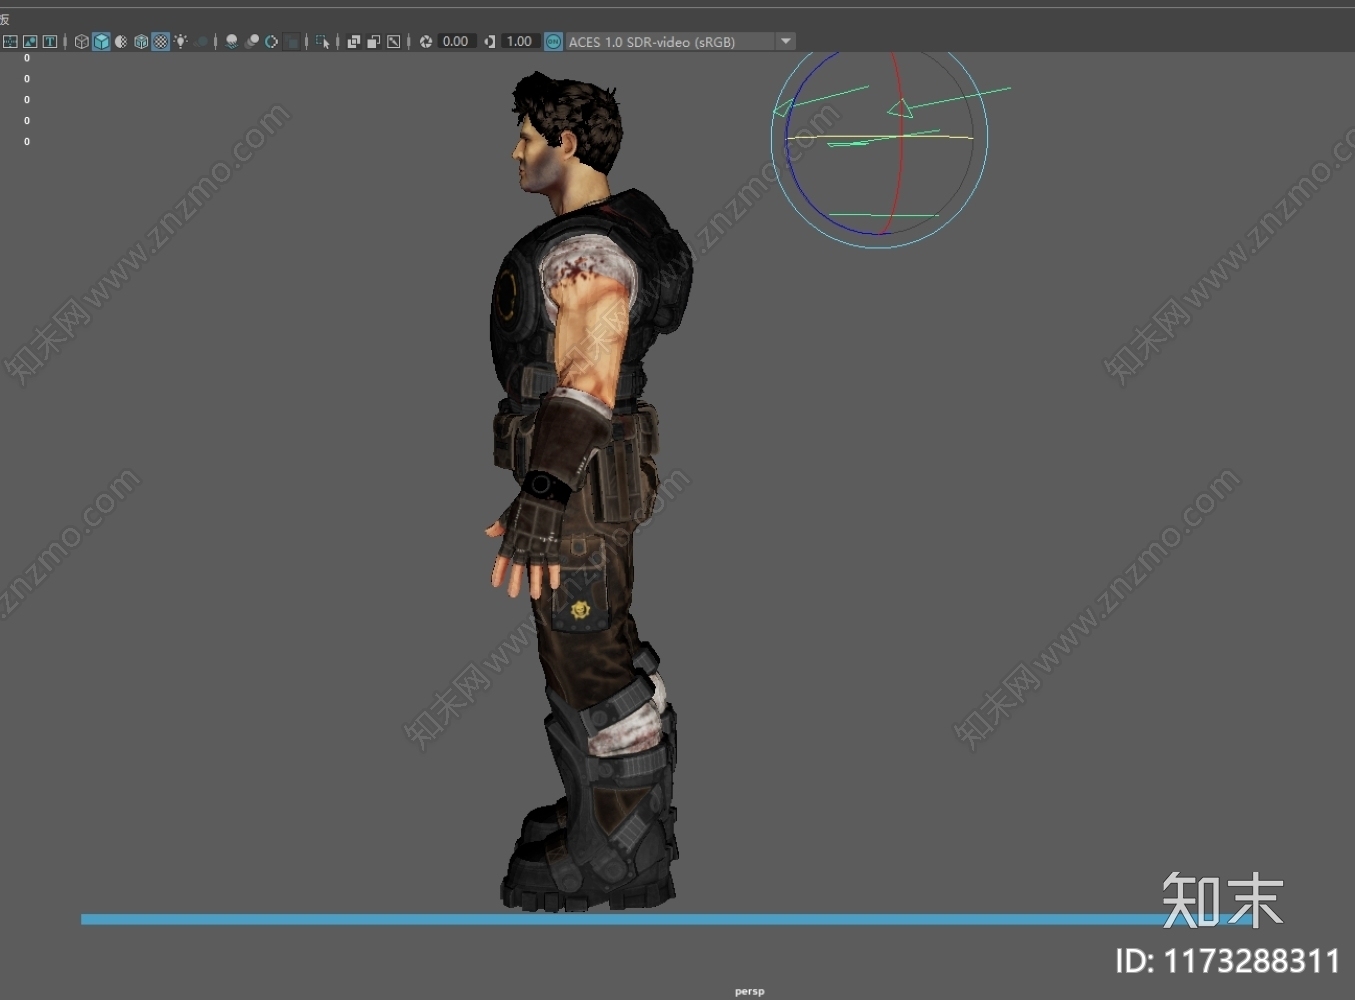Click the isolate select icon
Viewport: 1355px width, 1000px height.
click(x=322, y=41)
